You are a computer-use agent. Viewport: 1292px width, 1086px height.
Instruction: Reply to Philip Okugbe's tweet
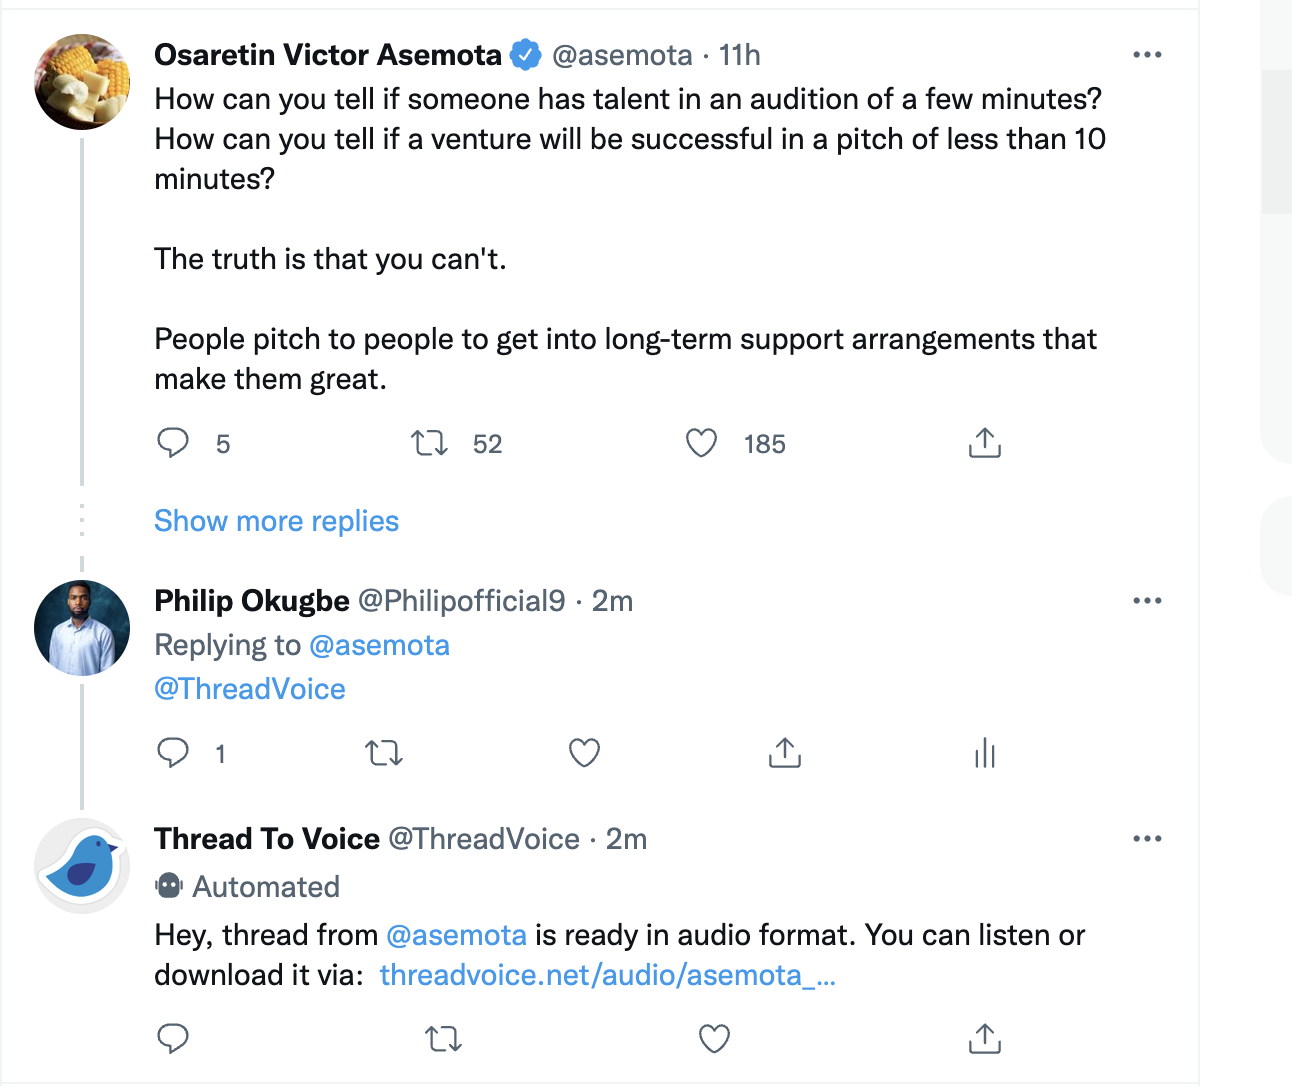tap(173, 752)
